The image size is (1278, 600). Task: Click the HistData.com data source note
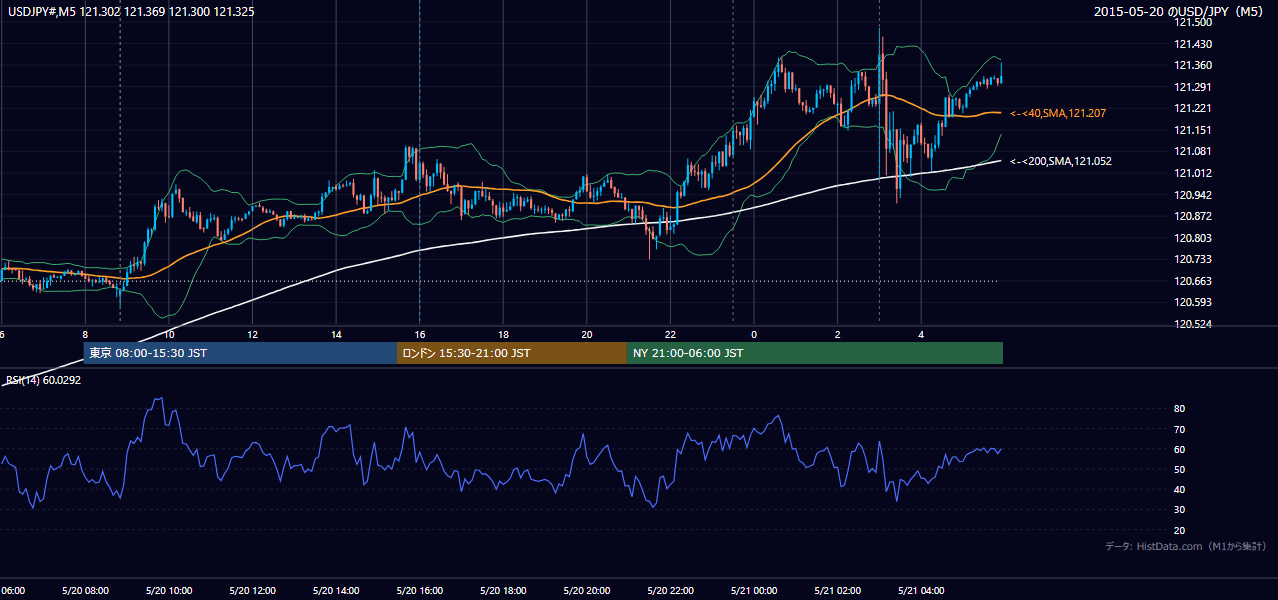[1186, 546]
